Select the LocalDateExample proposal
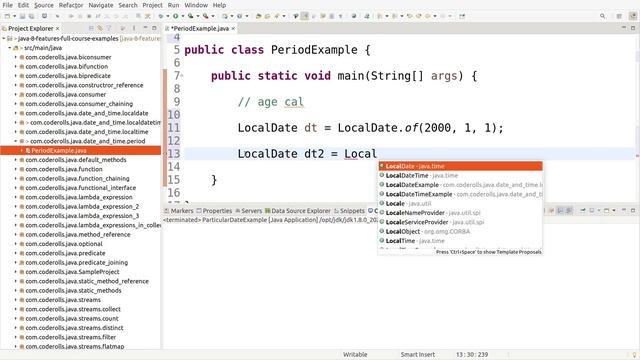 pyautogui.click(x=460, y=185)
